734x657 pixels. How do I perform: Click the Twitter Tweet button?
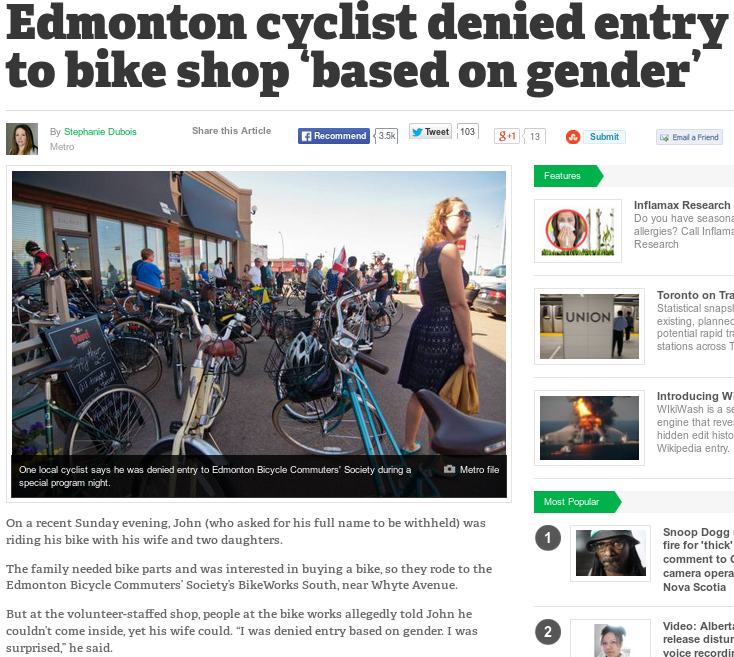click(430, 132)
